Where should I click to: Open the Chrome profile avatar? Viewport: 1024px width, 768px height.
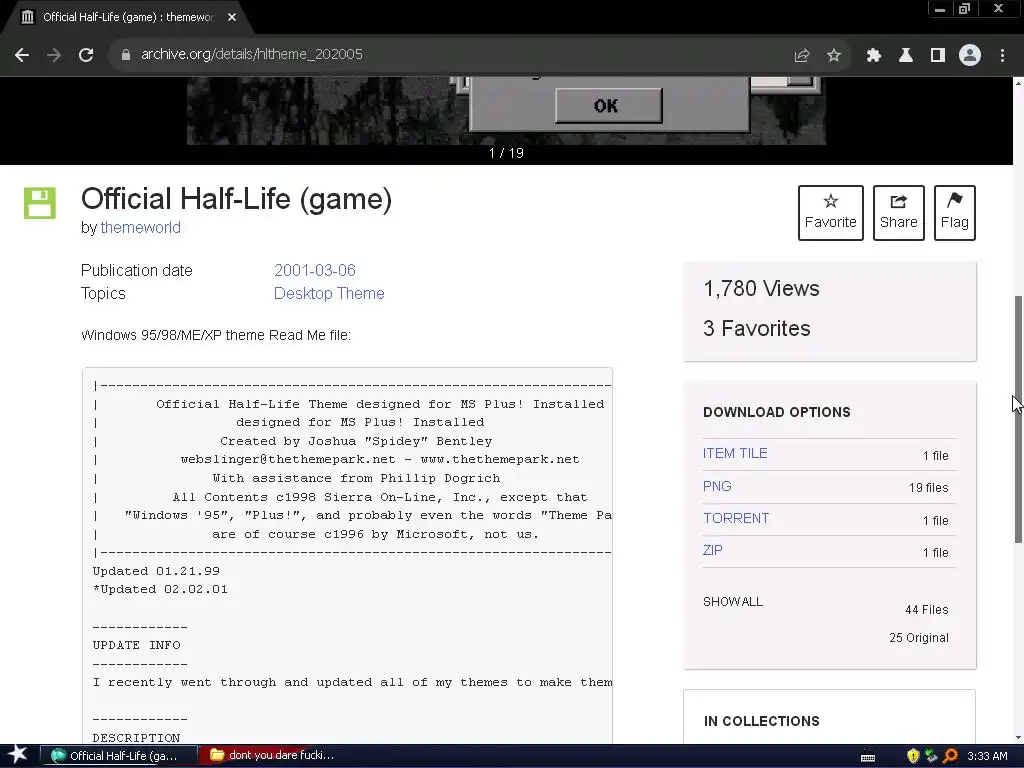click(970, 56)
